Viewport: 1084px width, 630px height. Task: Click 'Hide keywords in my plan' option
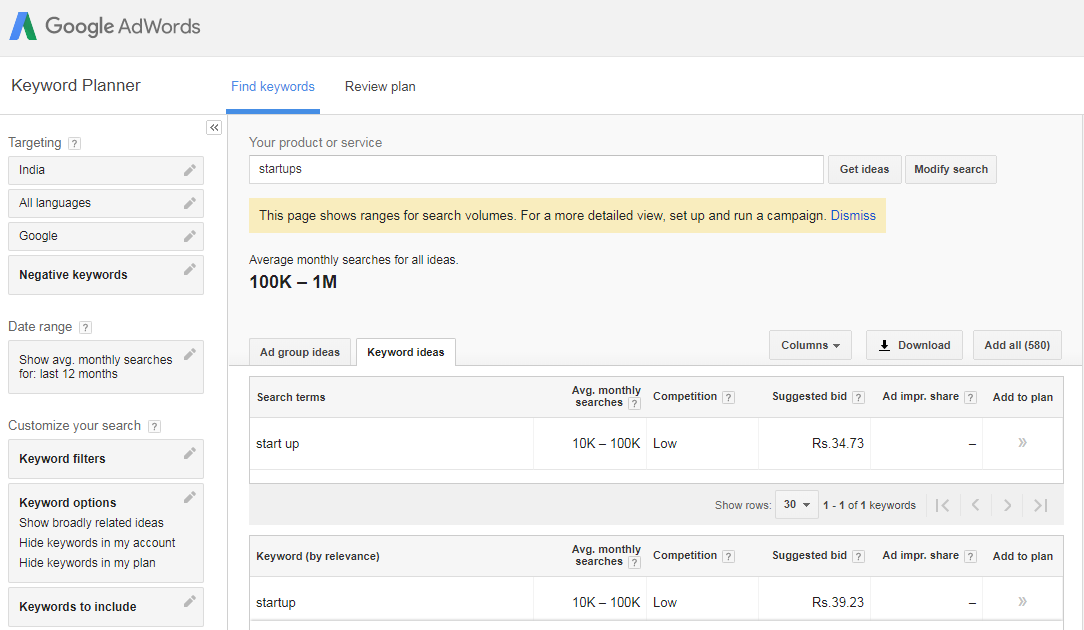[x=87, y=563]
